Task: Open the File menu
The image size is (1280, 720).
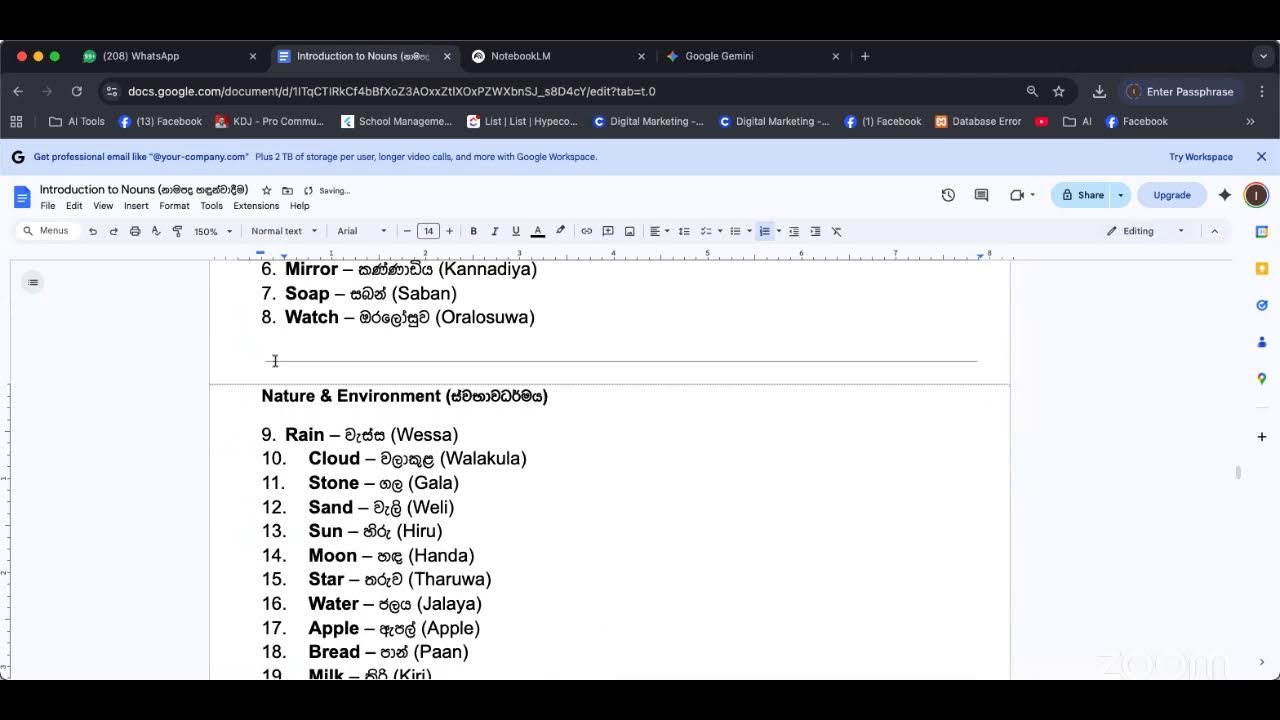Action: coord(47,206)
